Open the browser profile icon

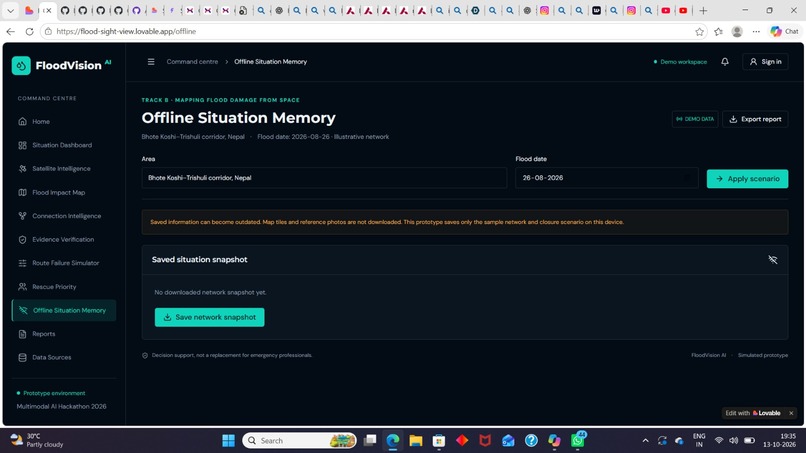click(x=737, y=32)
